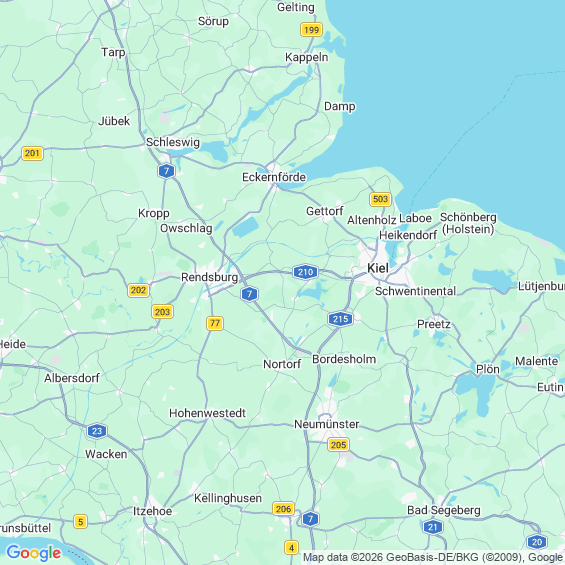Click the Google logo
This screenshot has width=565, height=565.
34,553
